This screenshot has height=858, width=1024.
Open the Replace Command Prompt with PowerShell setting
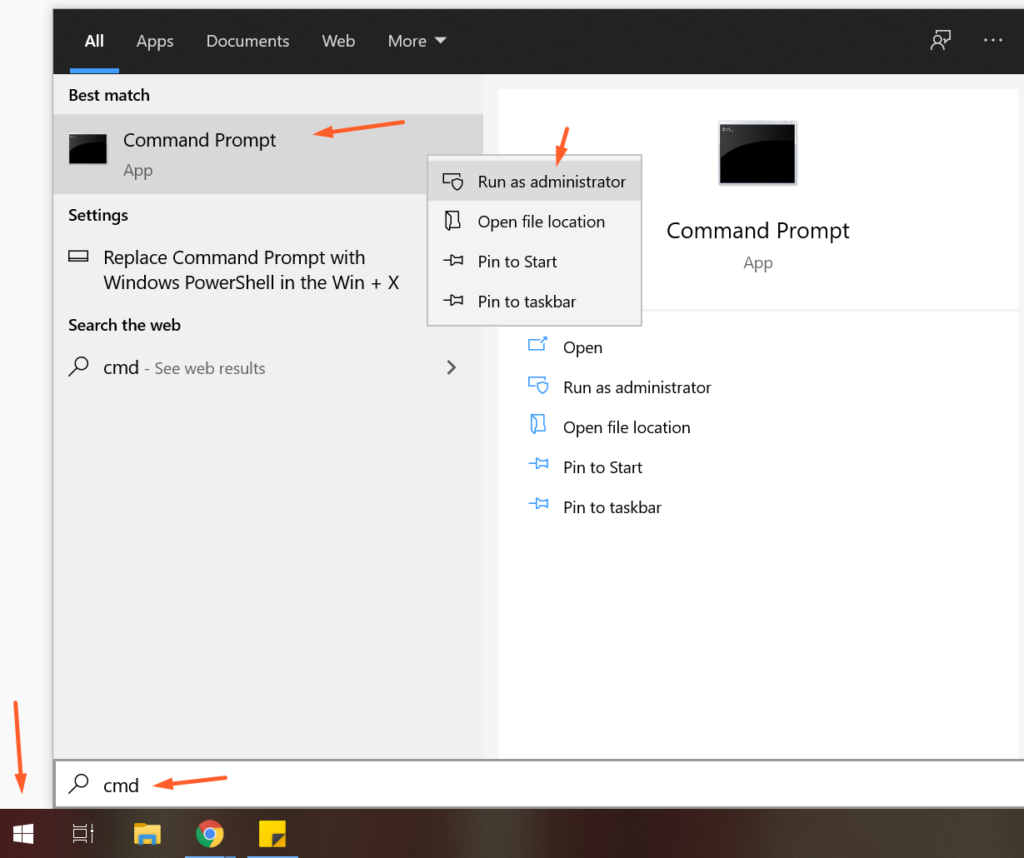click(x=251, y=270)
